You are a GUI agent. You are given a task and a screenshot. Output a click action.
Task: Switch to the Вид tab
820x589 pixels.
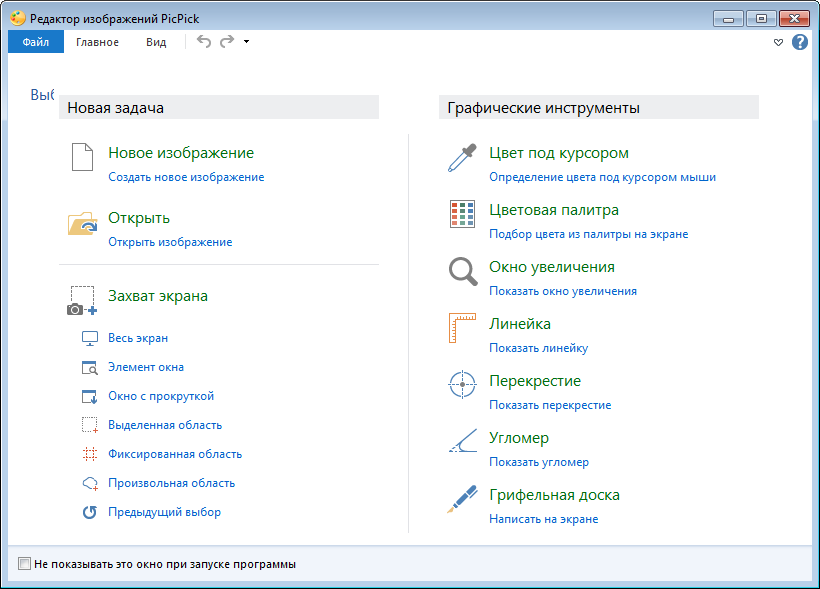click(x=155, y=41)
